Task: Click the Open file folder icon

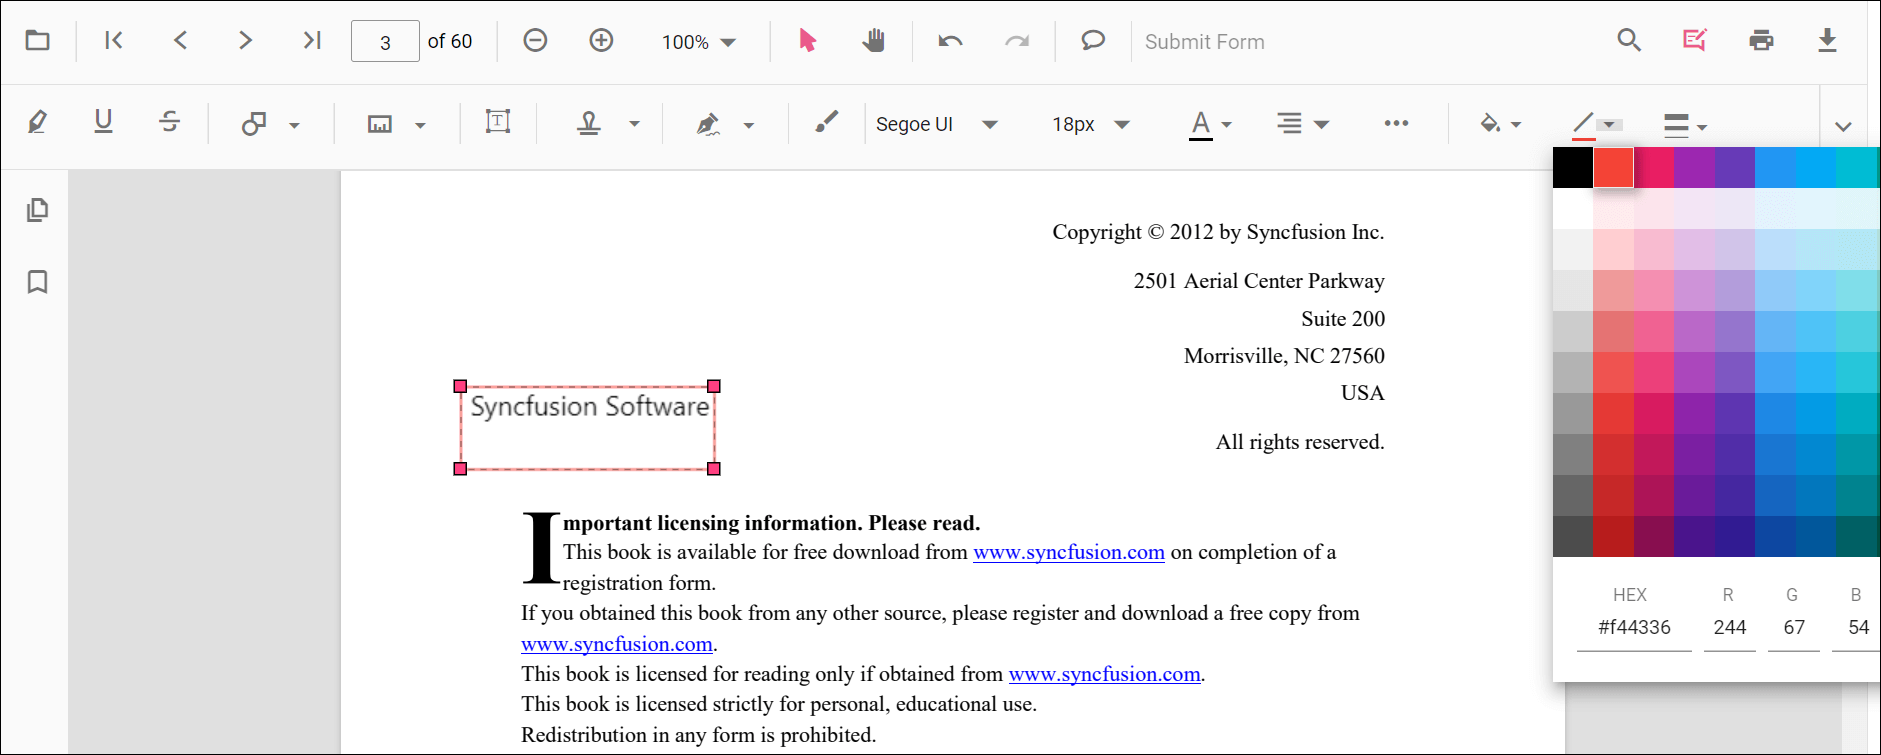Action: [37, 41]
